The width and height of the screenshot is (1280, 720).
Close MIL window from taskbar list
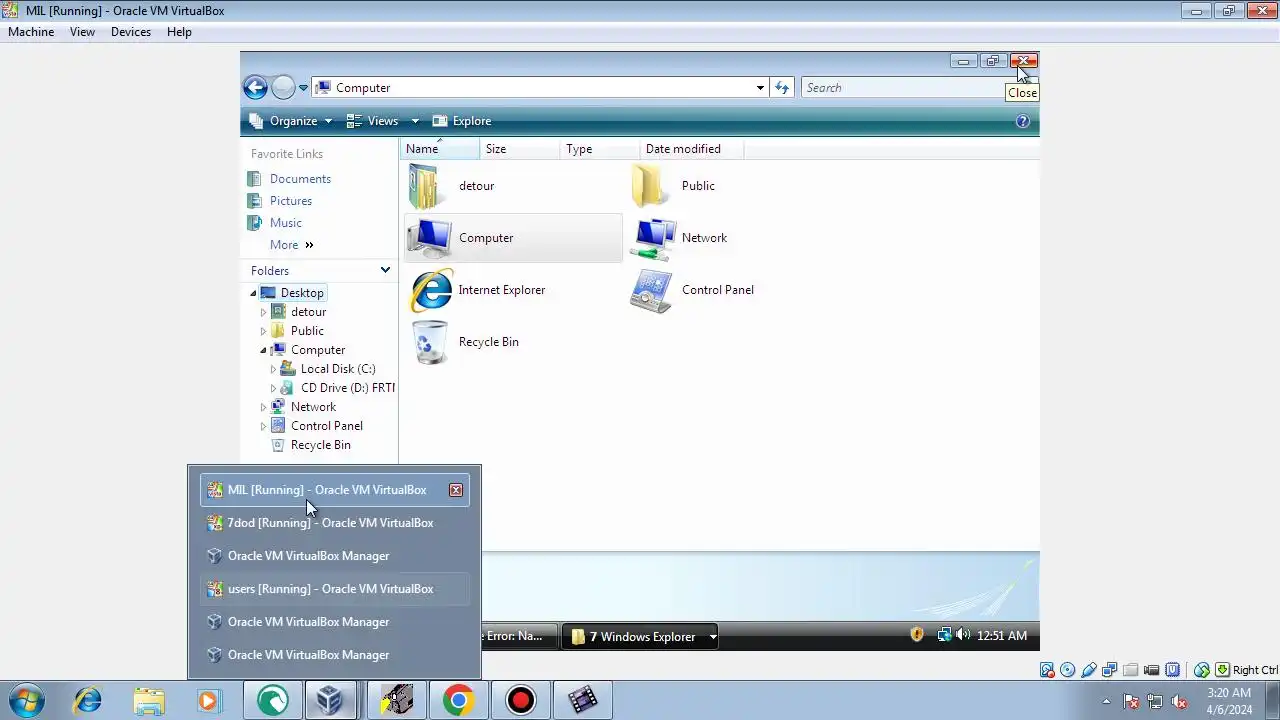pos(456,490)
